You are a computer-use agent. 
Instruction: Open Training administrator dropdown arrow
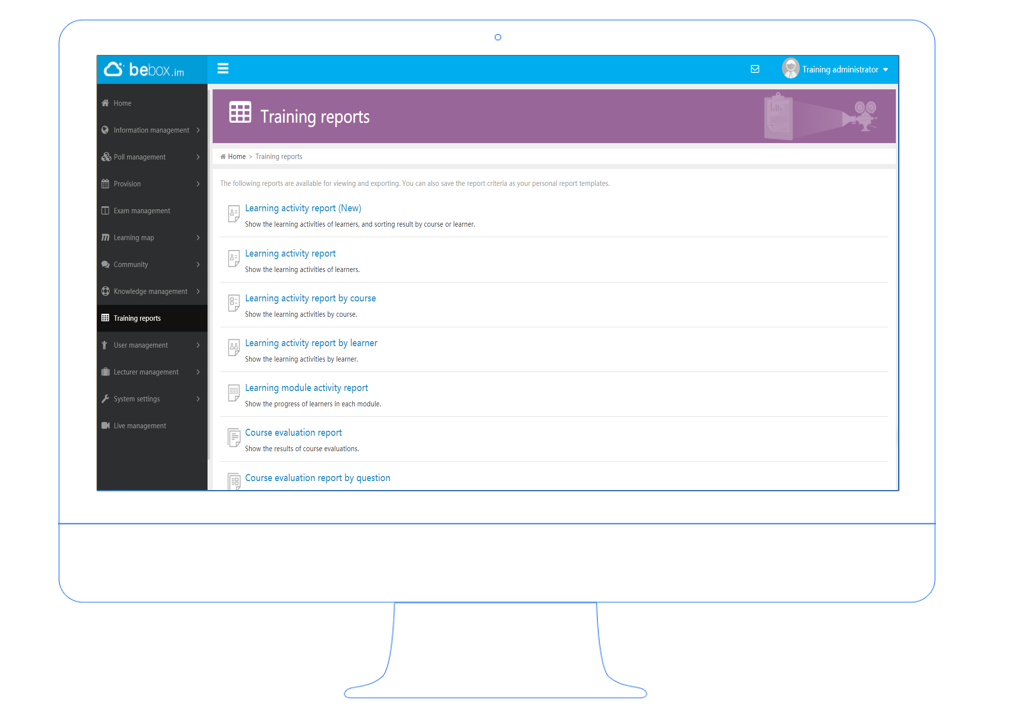pyautogui.click(x=886, y=70)
